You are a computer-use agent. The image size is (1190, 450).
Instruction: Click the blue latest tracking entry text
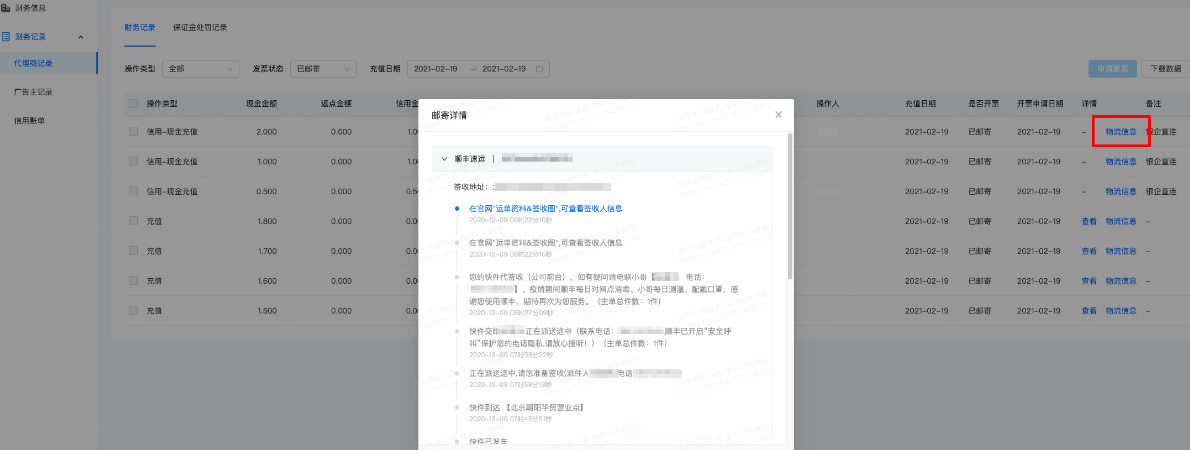pos(546,207)
